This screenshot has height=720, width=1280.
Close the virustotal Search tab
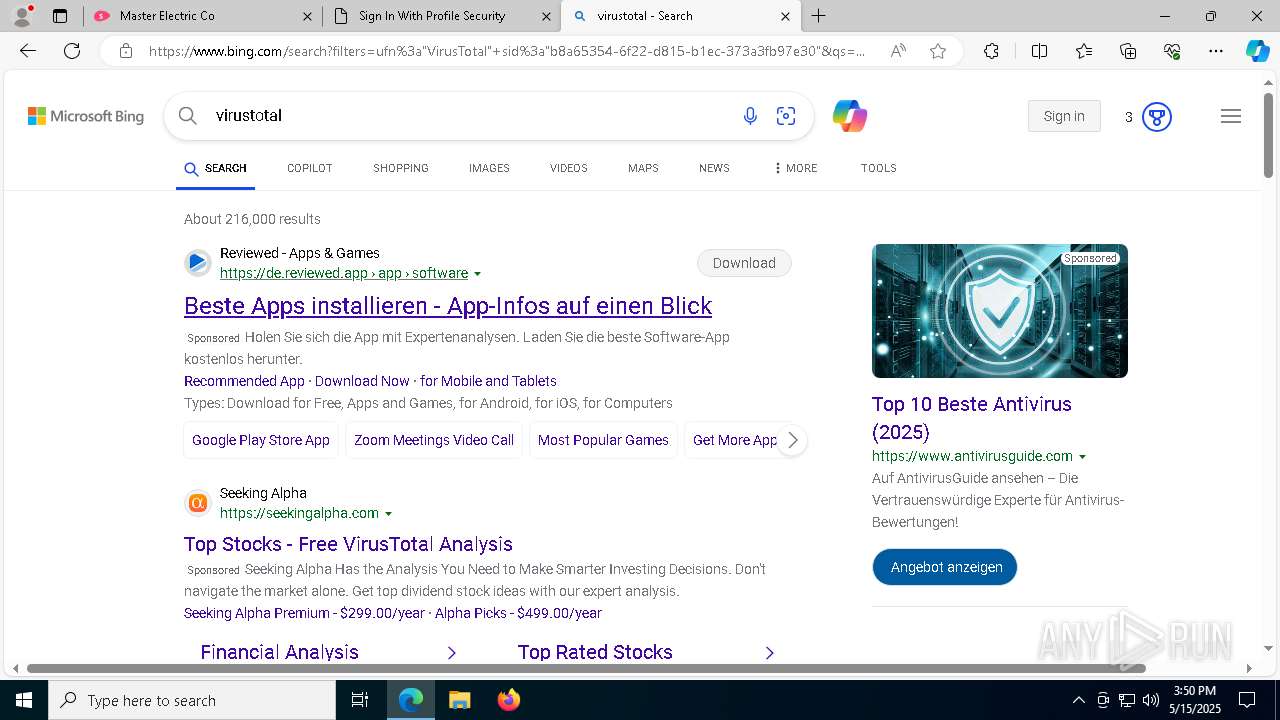(785, 16)
